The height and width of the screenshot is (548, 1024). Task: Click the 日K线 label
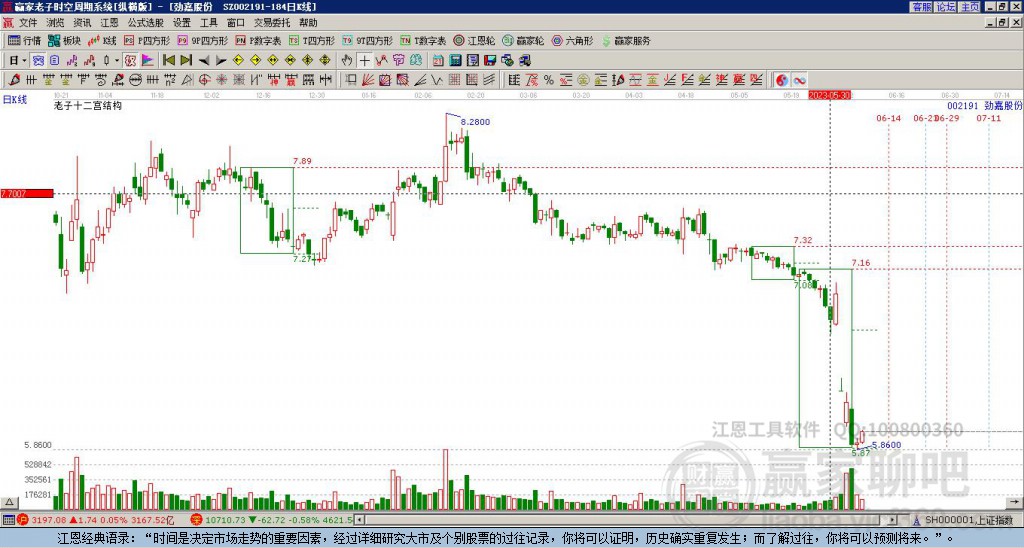tap(14, 99)
